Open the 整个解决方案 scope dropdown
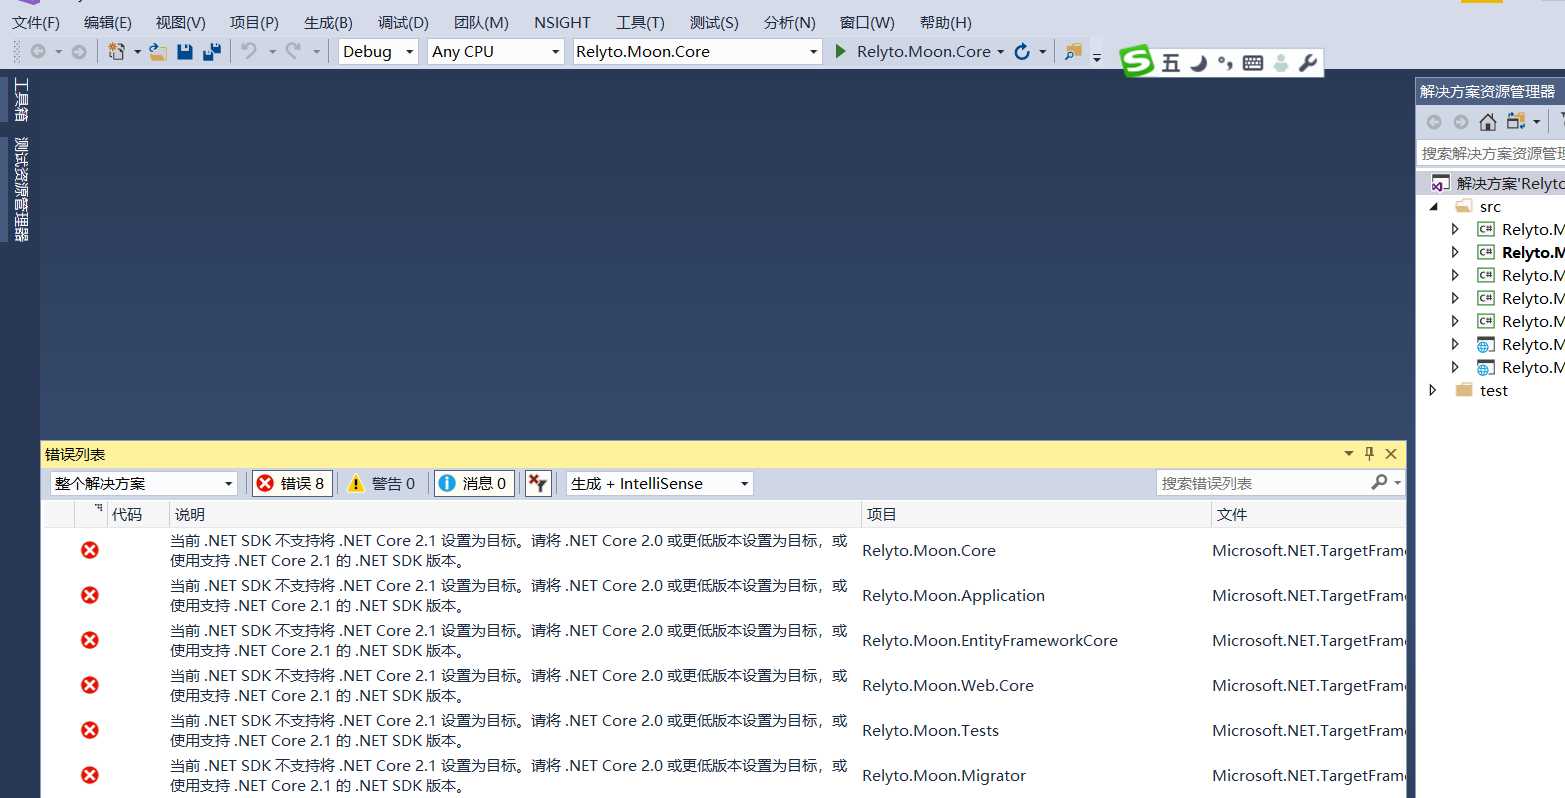 click(x=143, y=483)
